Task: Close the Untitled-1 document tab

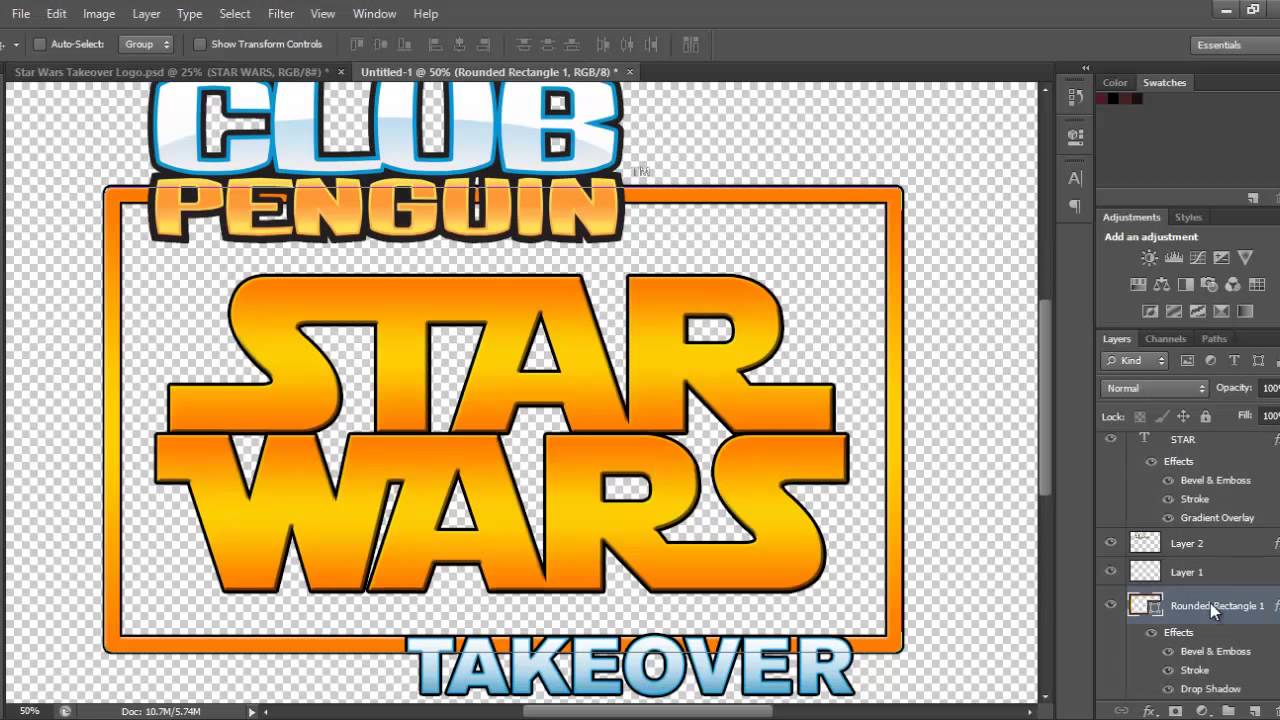Action: pyautogui.click(x=630, y=72)
